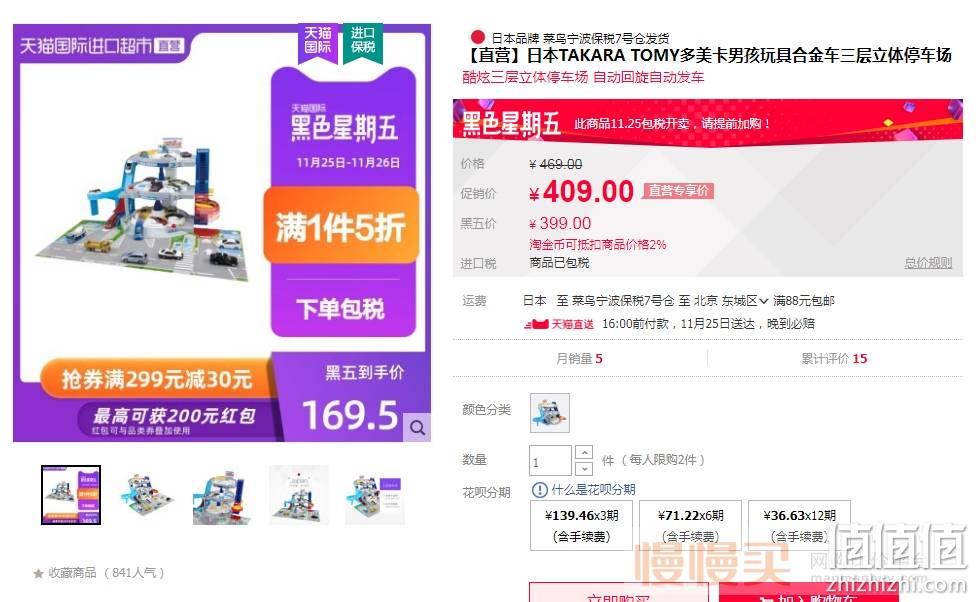Click the 花呗分期 info question icon
Screen dimensions: 976x602
click(539, 490)
